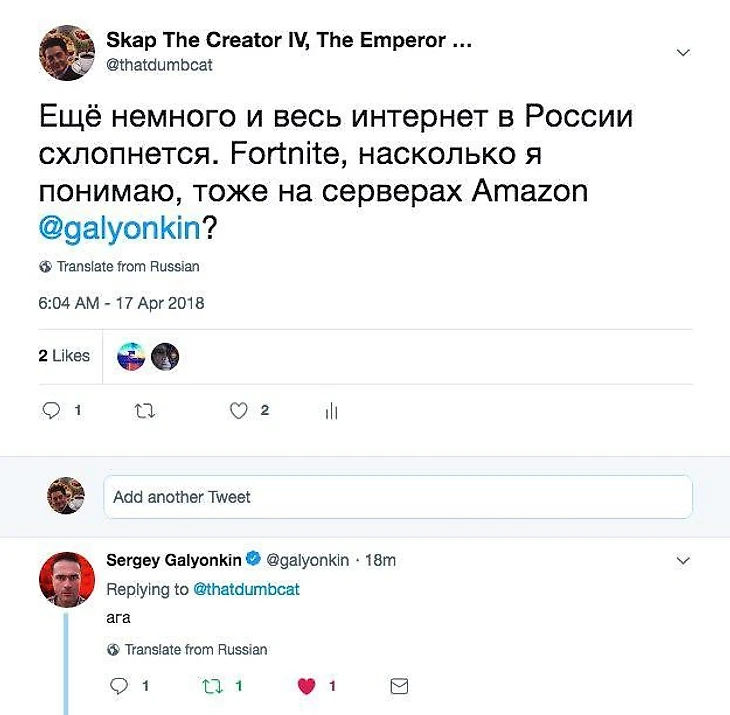Viewport: 730px width, 715px height.
Task: Click the Add another Tweet field
Action: point(398,497)
